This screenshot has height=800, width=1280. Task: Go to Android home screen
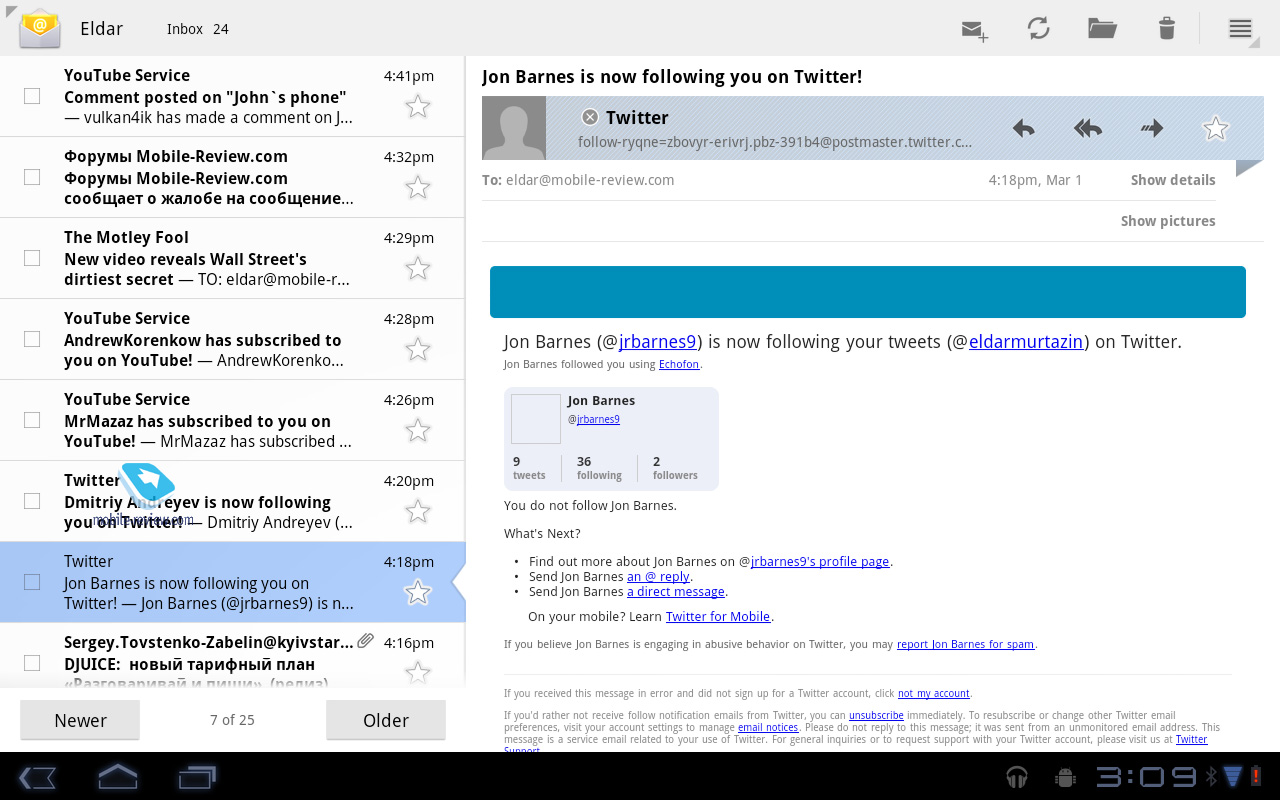click(x=117, y=777)
